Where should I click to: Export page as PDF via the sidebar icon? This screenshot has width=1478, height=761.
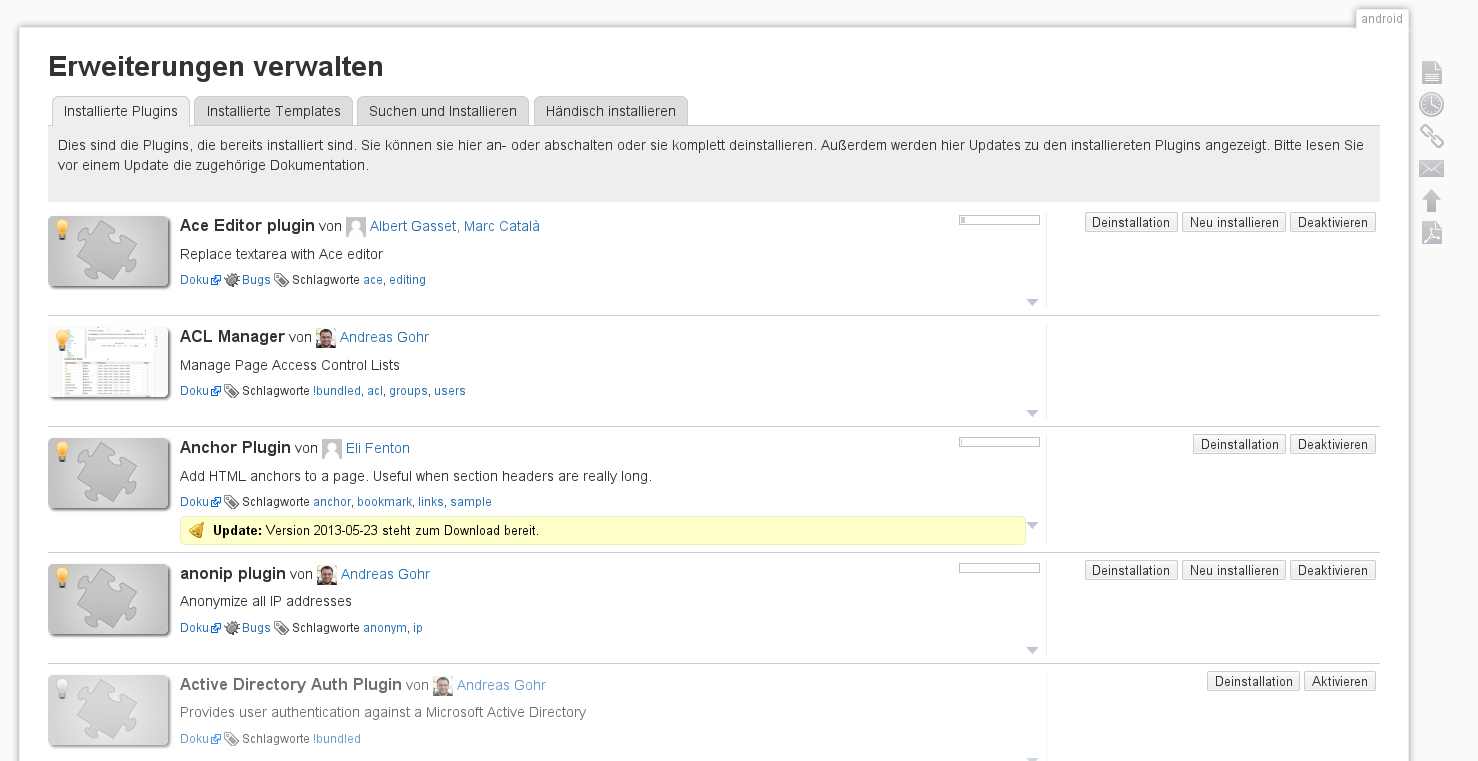(x=1431, y=233)
